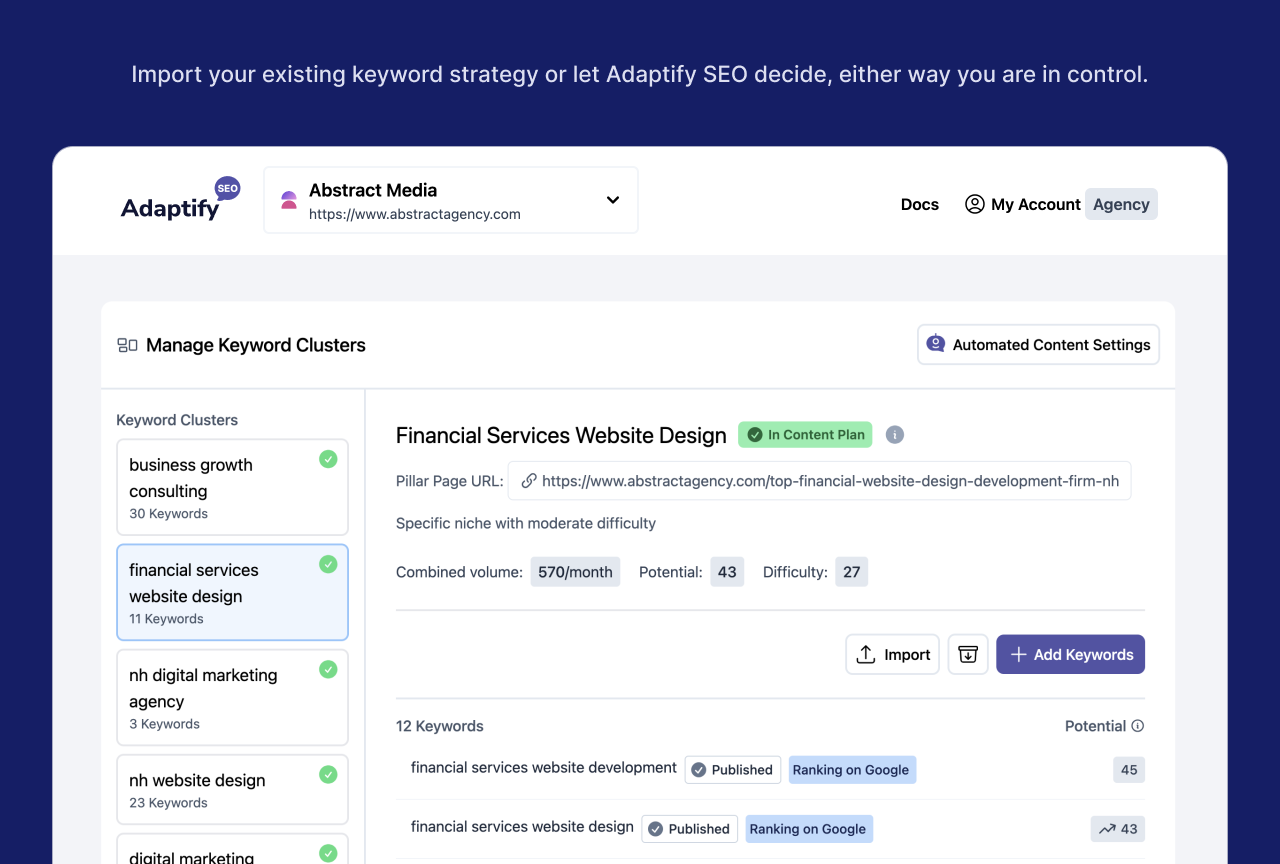The image size is (1280, 864).
Task: Expand the Abstract Media website selector
Action: tap(612, 200)
